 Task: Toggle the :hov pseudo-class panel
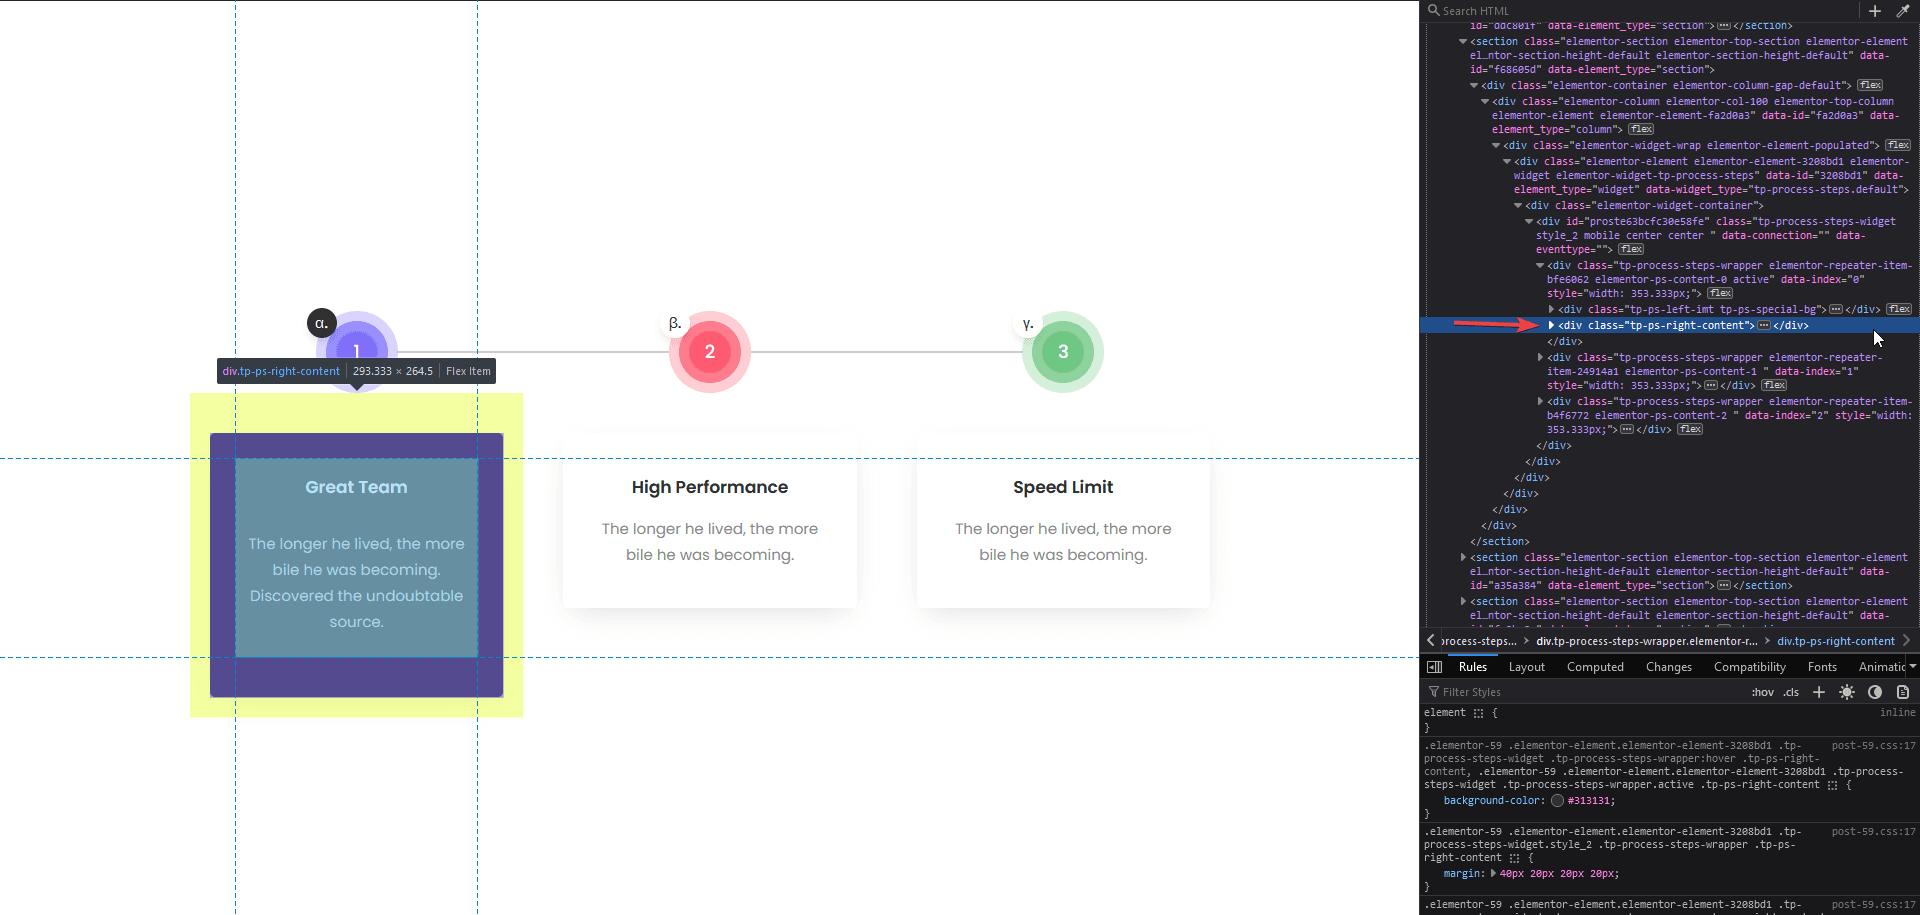1762,692
